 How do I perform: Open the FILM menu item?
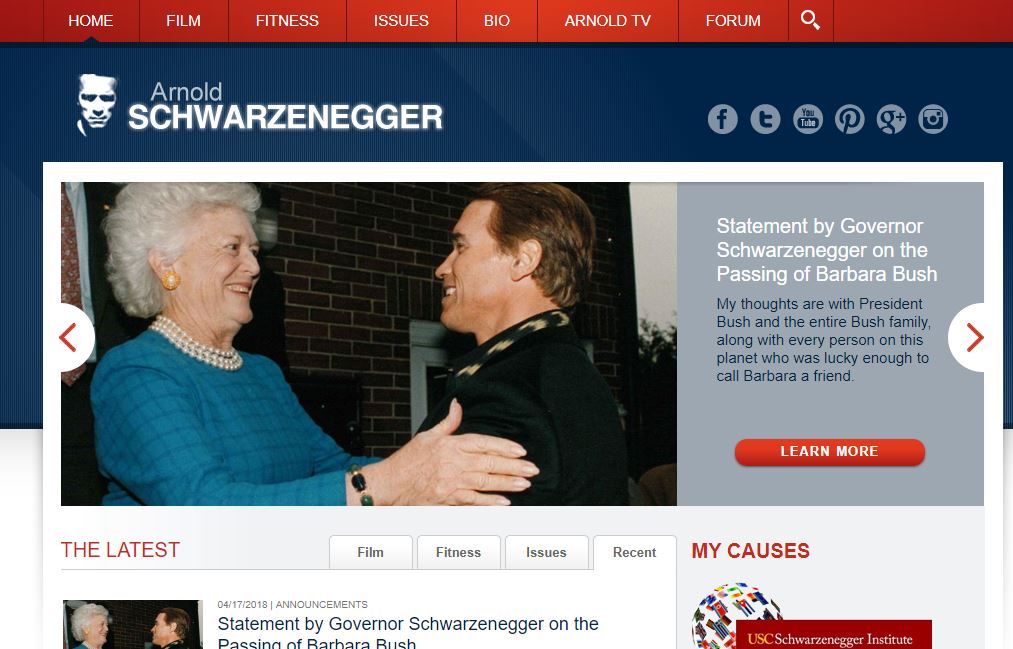183,21
